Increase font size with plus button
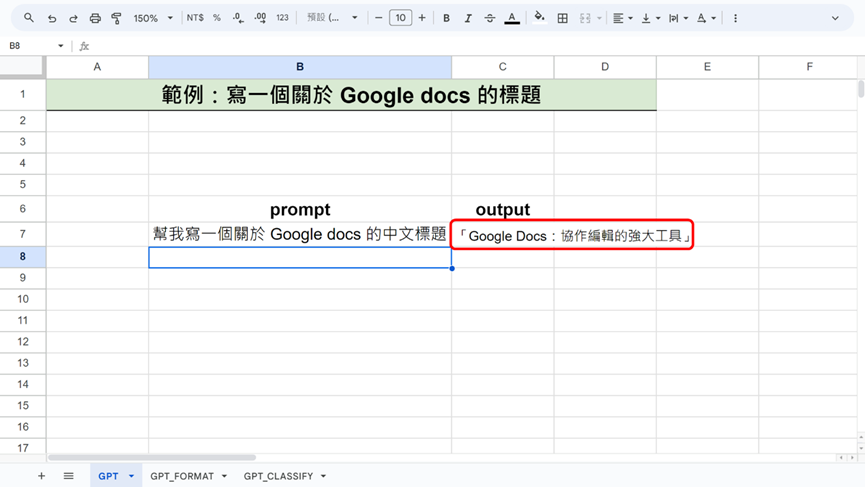The height and width of the screenshot is (487, 865). coord(422,18)
